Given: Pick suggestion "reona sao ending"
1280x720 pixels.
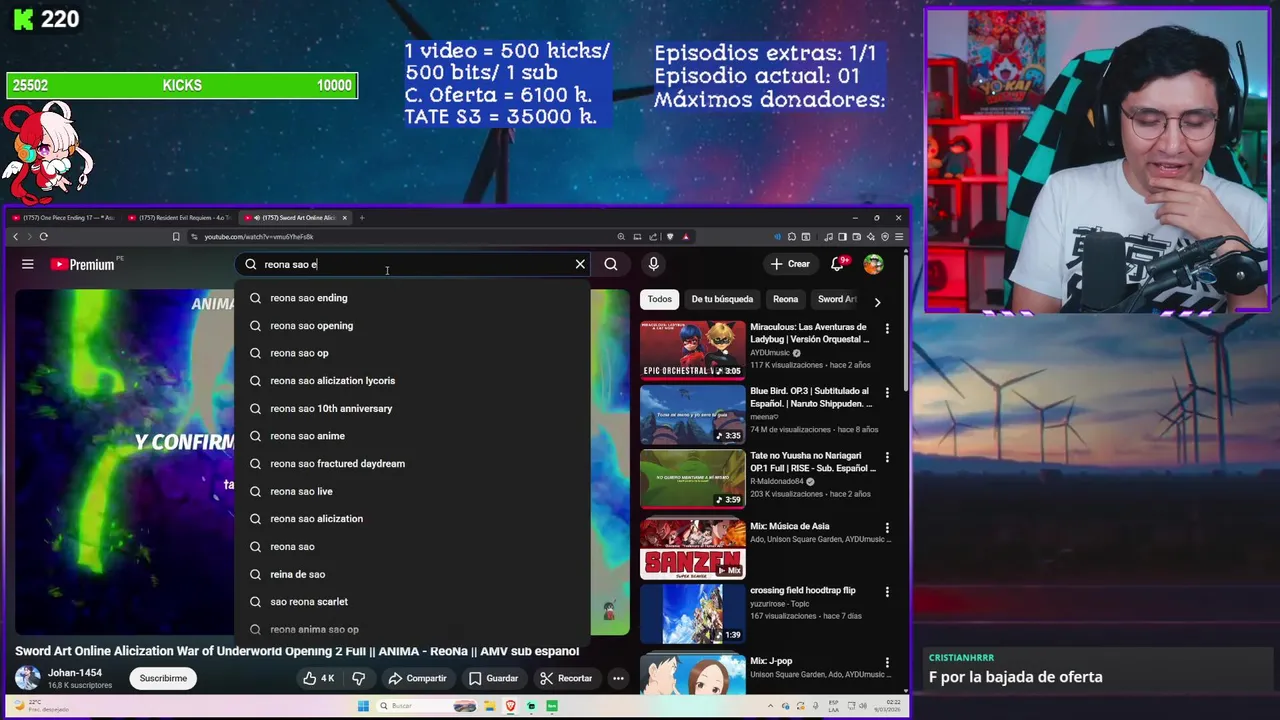Looking at the screenshot, I should [x=412, y=298].
